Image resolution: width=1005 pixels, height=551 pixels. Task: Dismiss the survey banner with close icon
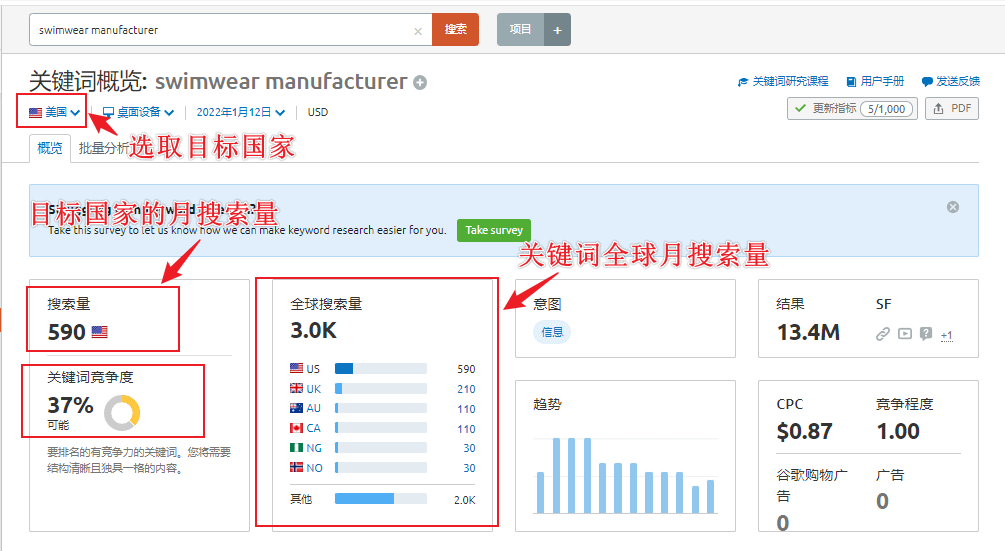click(x=953, y=207)
